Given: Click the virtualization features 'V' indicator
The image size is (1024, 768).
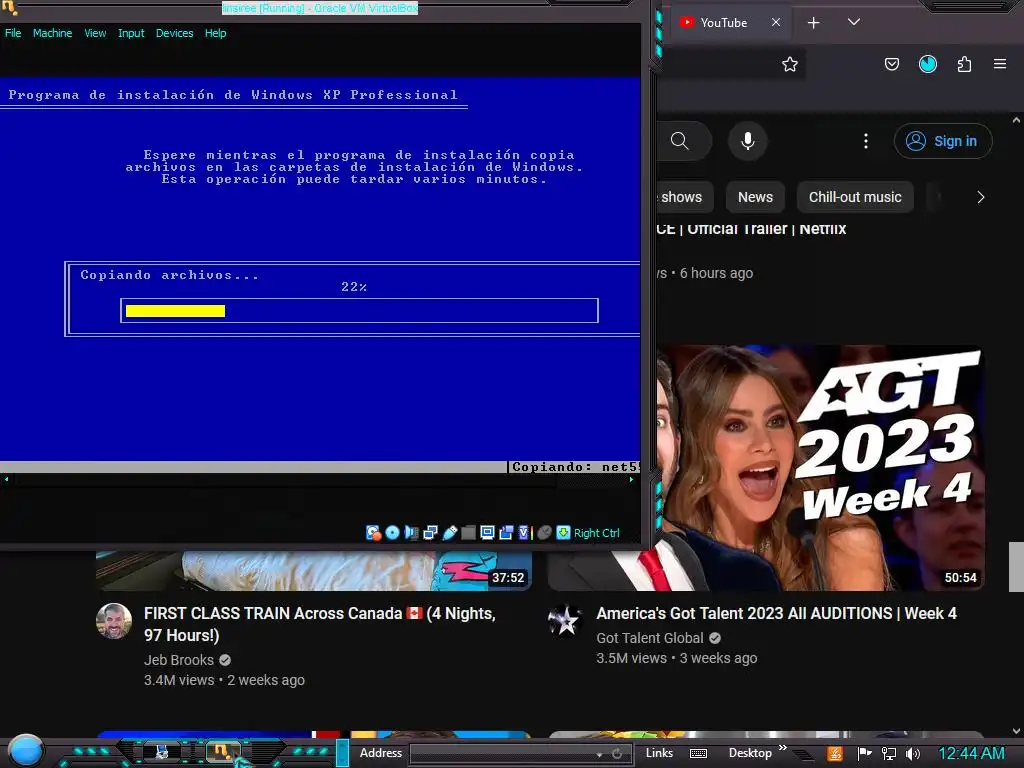Looking at the screenshot, I should click(x=524, y=533).
